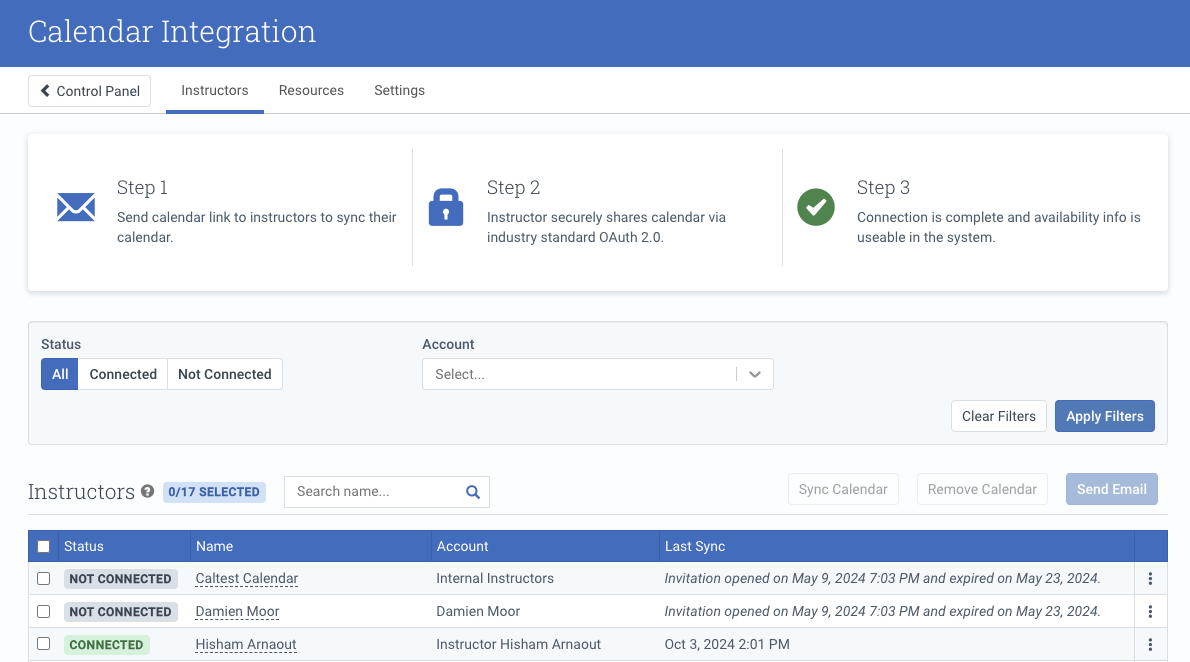Check the Hisham Arnaout row checkbox
Screen dimensions: 1190x662
point(43,644)
